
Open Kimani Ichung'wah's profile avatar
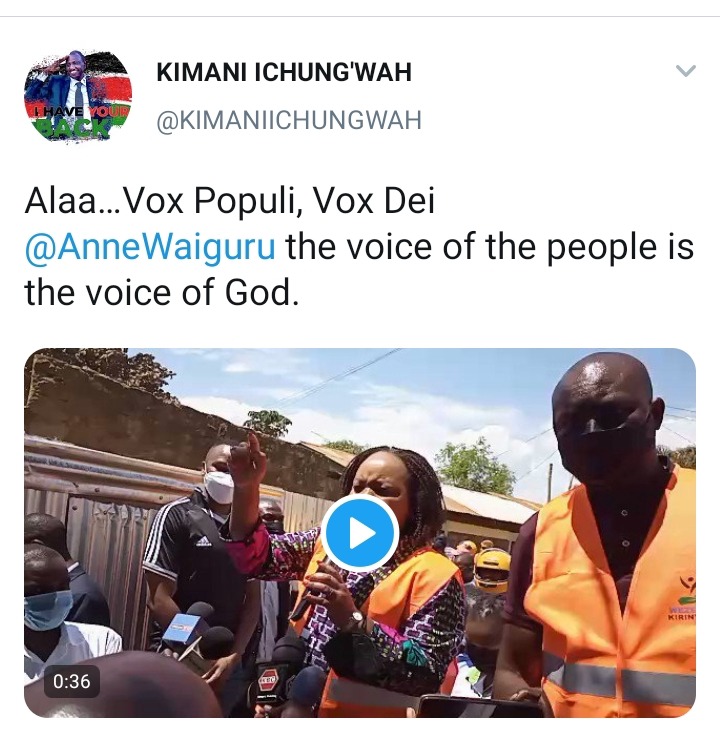tap(78, 96)
